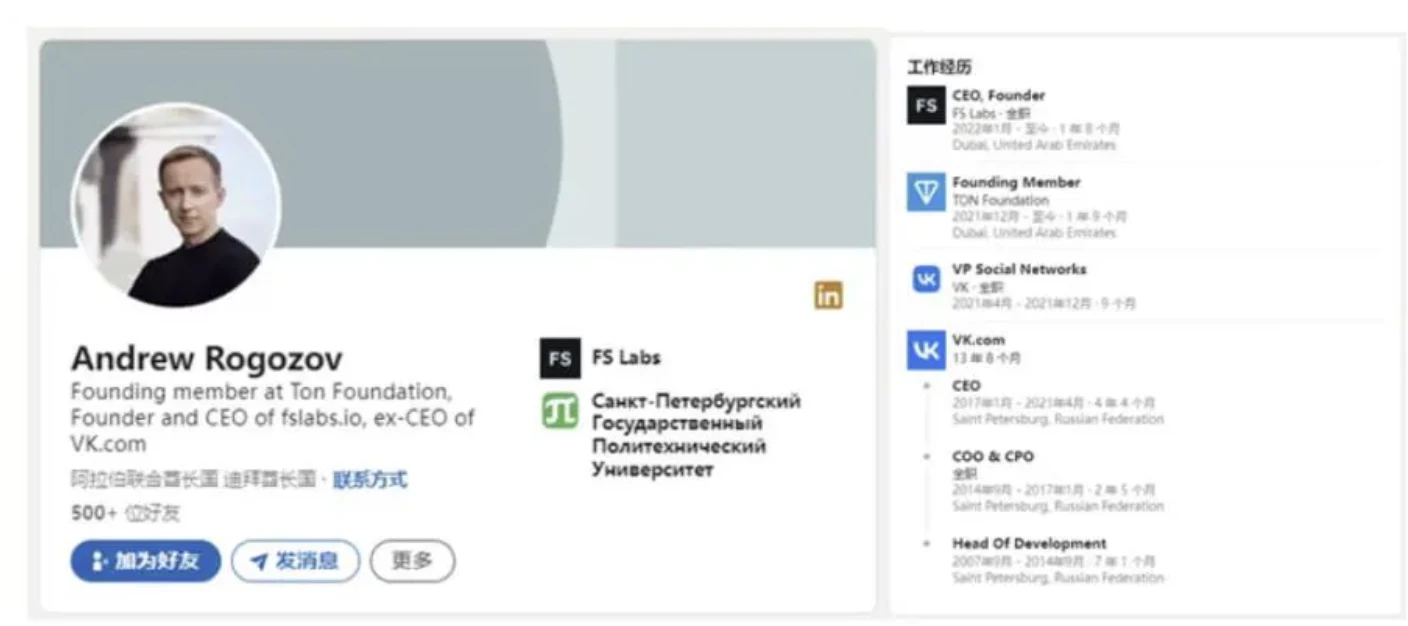Image resolution: width=1408 pixels, height=626 pixels.
Task: Open the 联系方式 contact info link
Action: (x=370, y=479)
